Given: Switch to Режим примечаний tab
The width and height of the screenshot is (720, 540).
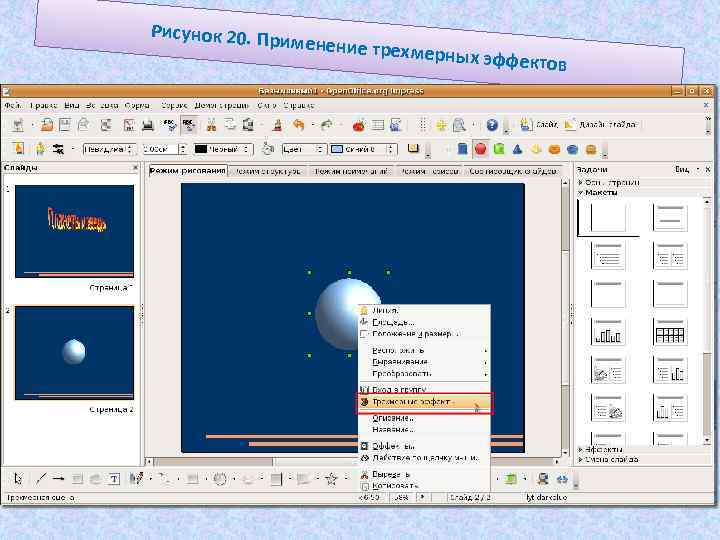Looking at the screenshot, I should [x=352, y=171].
